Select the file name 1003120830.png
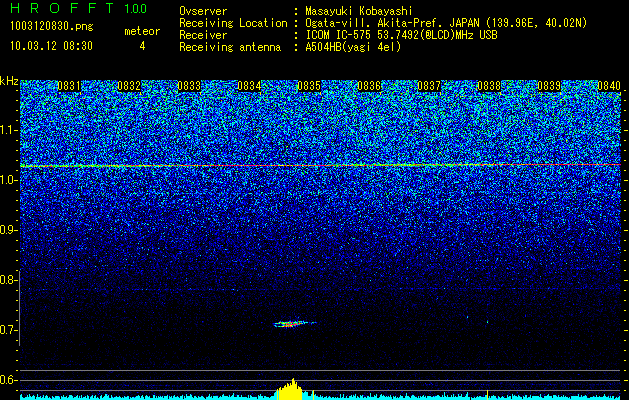 click(x=52, y=26)
